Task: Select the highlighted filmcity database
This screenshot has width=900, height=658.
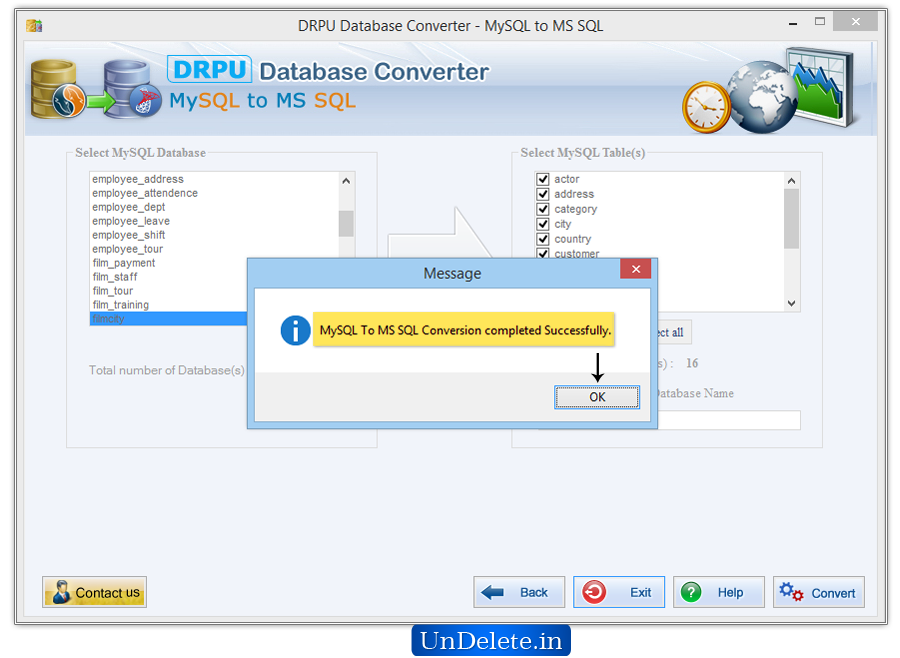Action: point(169,319)
